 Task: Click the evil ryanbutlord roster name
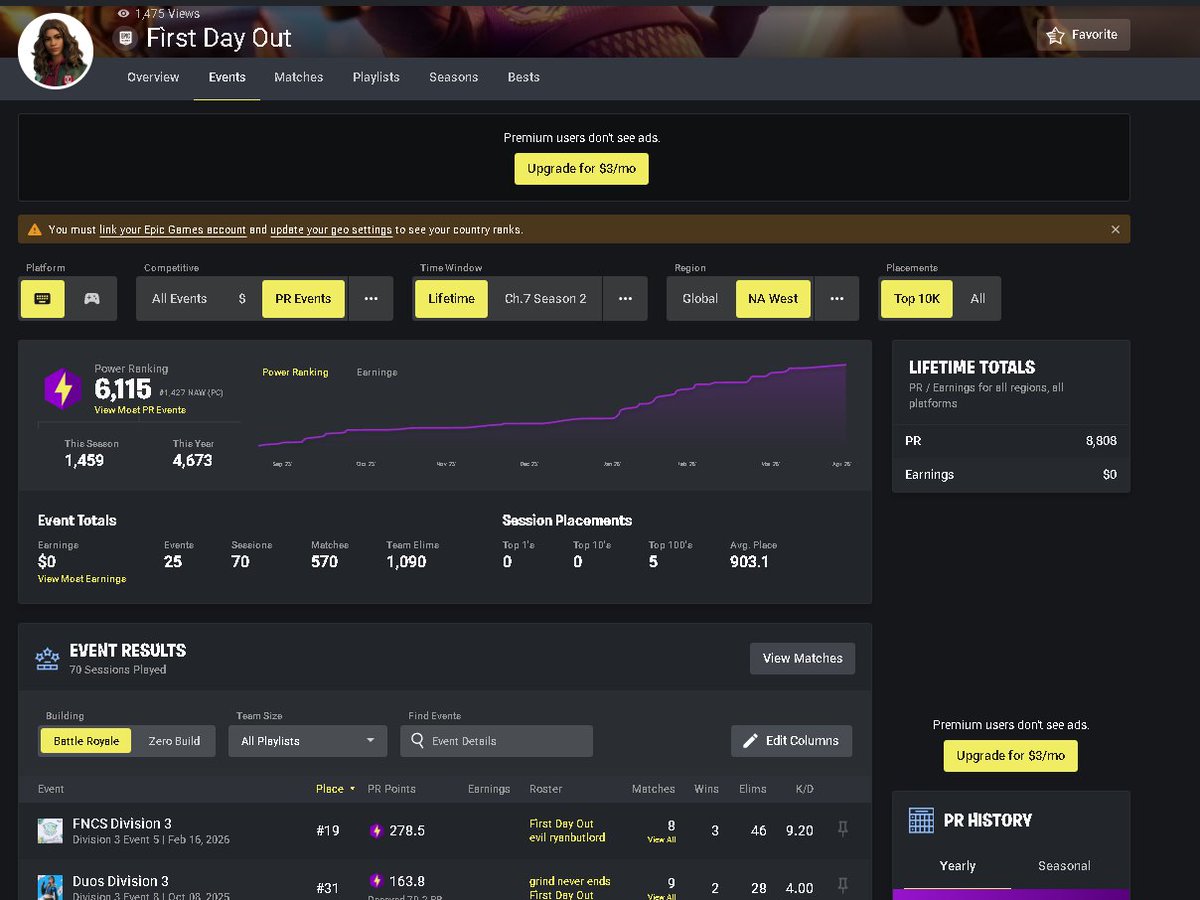click(x=567, y=838)
